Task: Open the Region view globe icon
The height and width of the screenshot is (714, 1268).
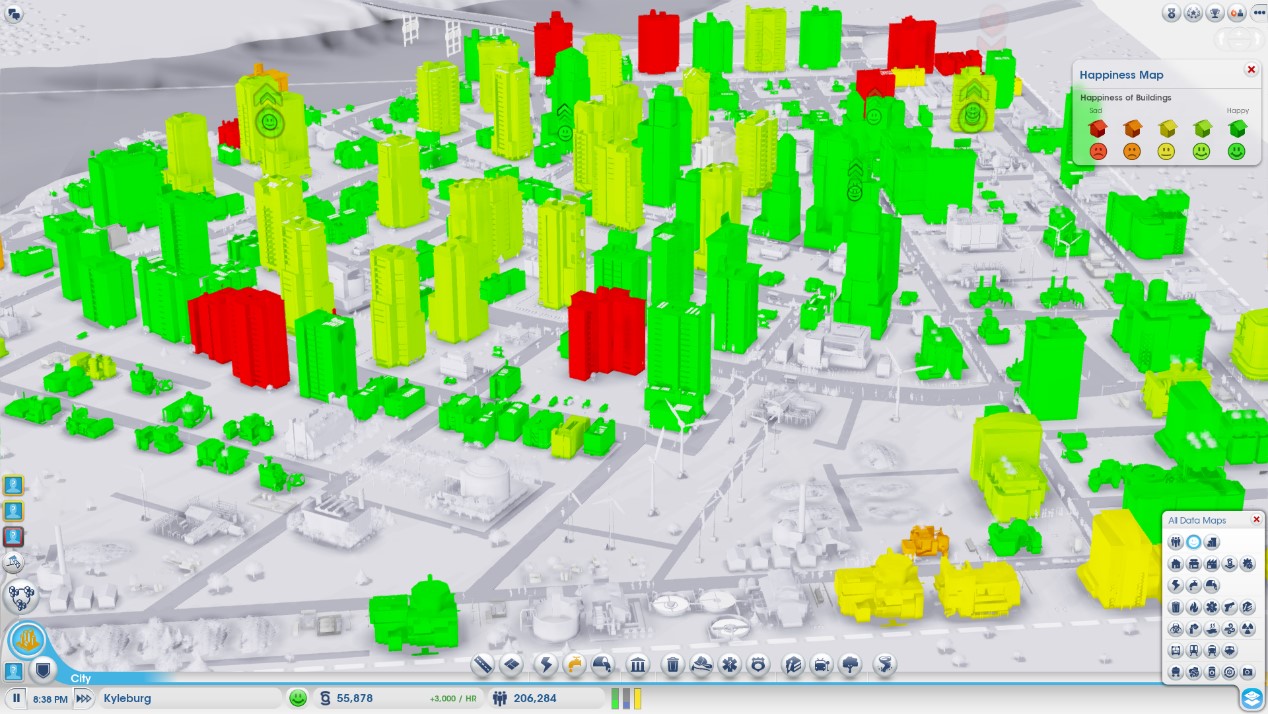Action: (x=22, y=597)
